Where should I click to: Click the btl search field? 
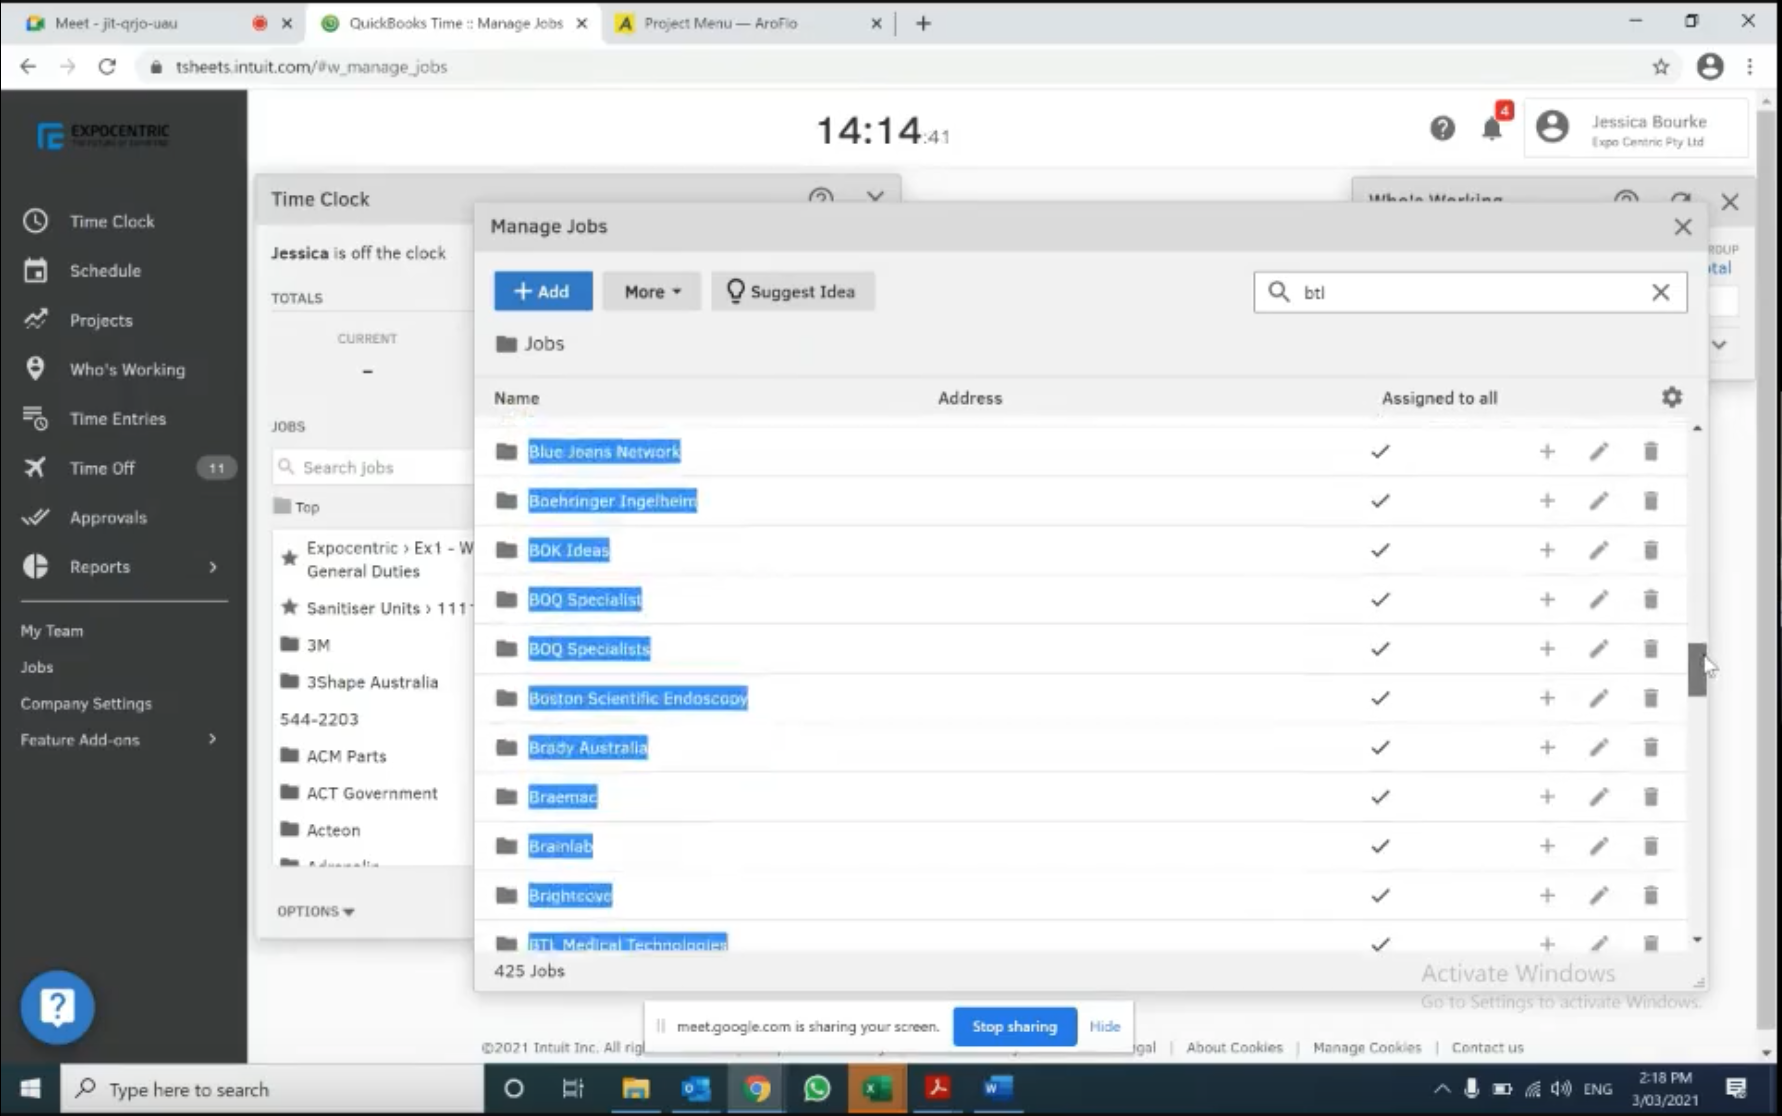coord(1470,292)
